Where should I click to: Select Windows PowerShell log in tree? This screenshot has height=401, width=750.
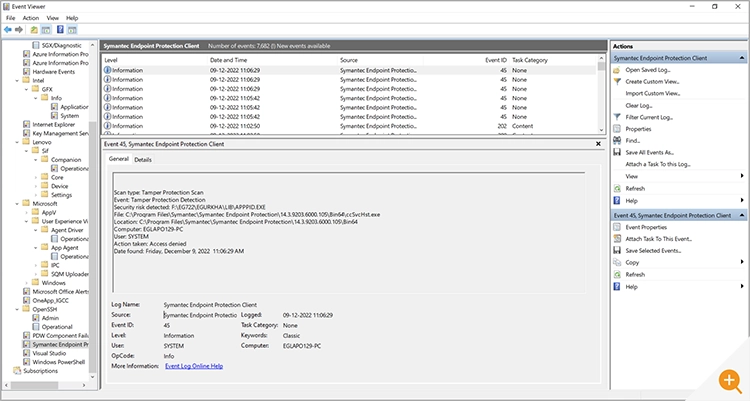coord(58,362)
